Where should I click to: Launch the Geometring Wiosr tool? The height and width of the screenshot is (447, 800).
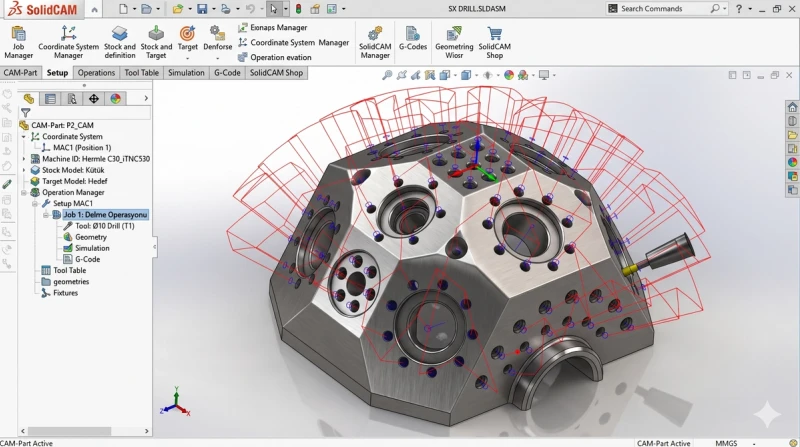tap(454, 42)
